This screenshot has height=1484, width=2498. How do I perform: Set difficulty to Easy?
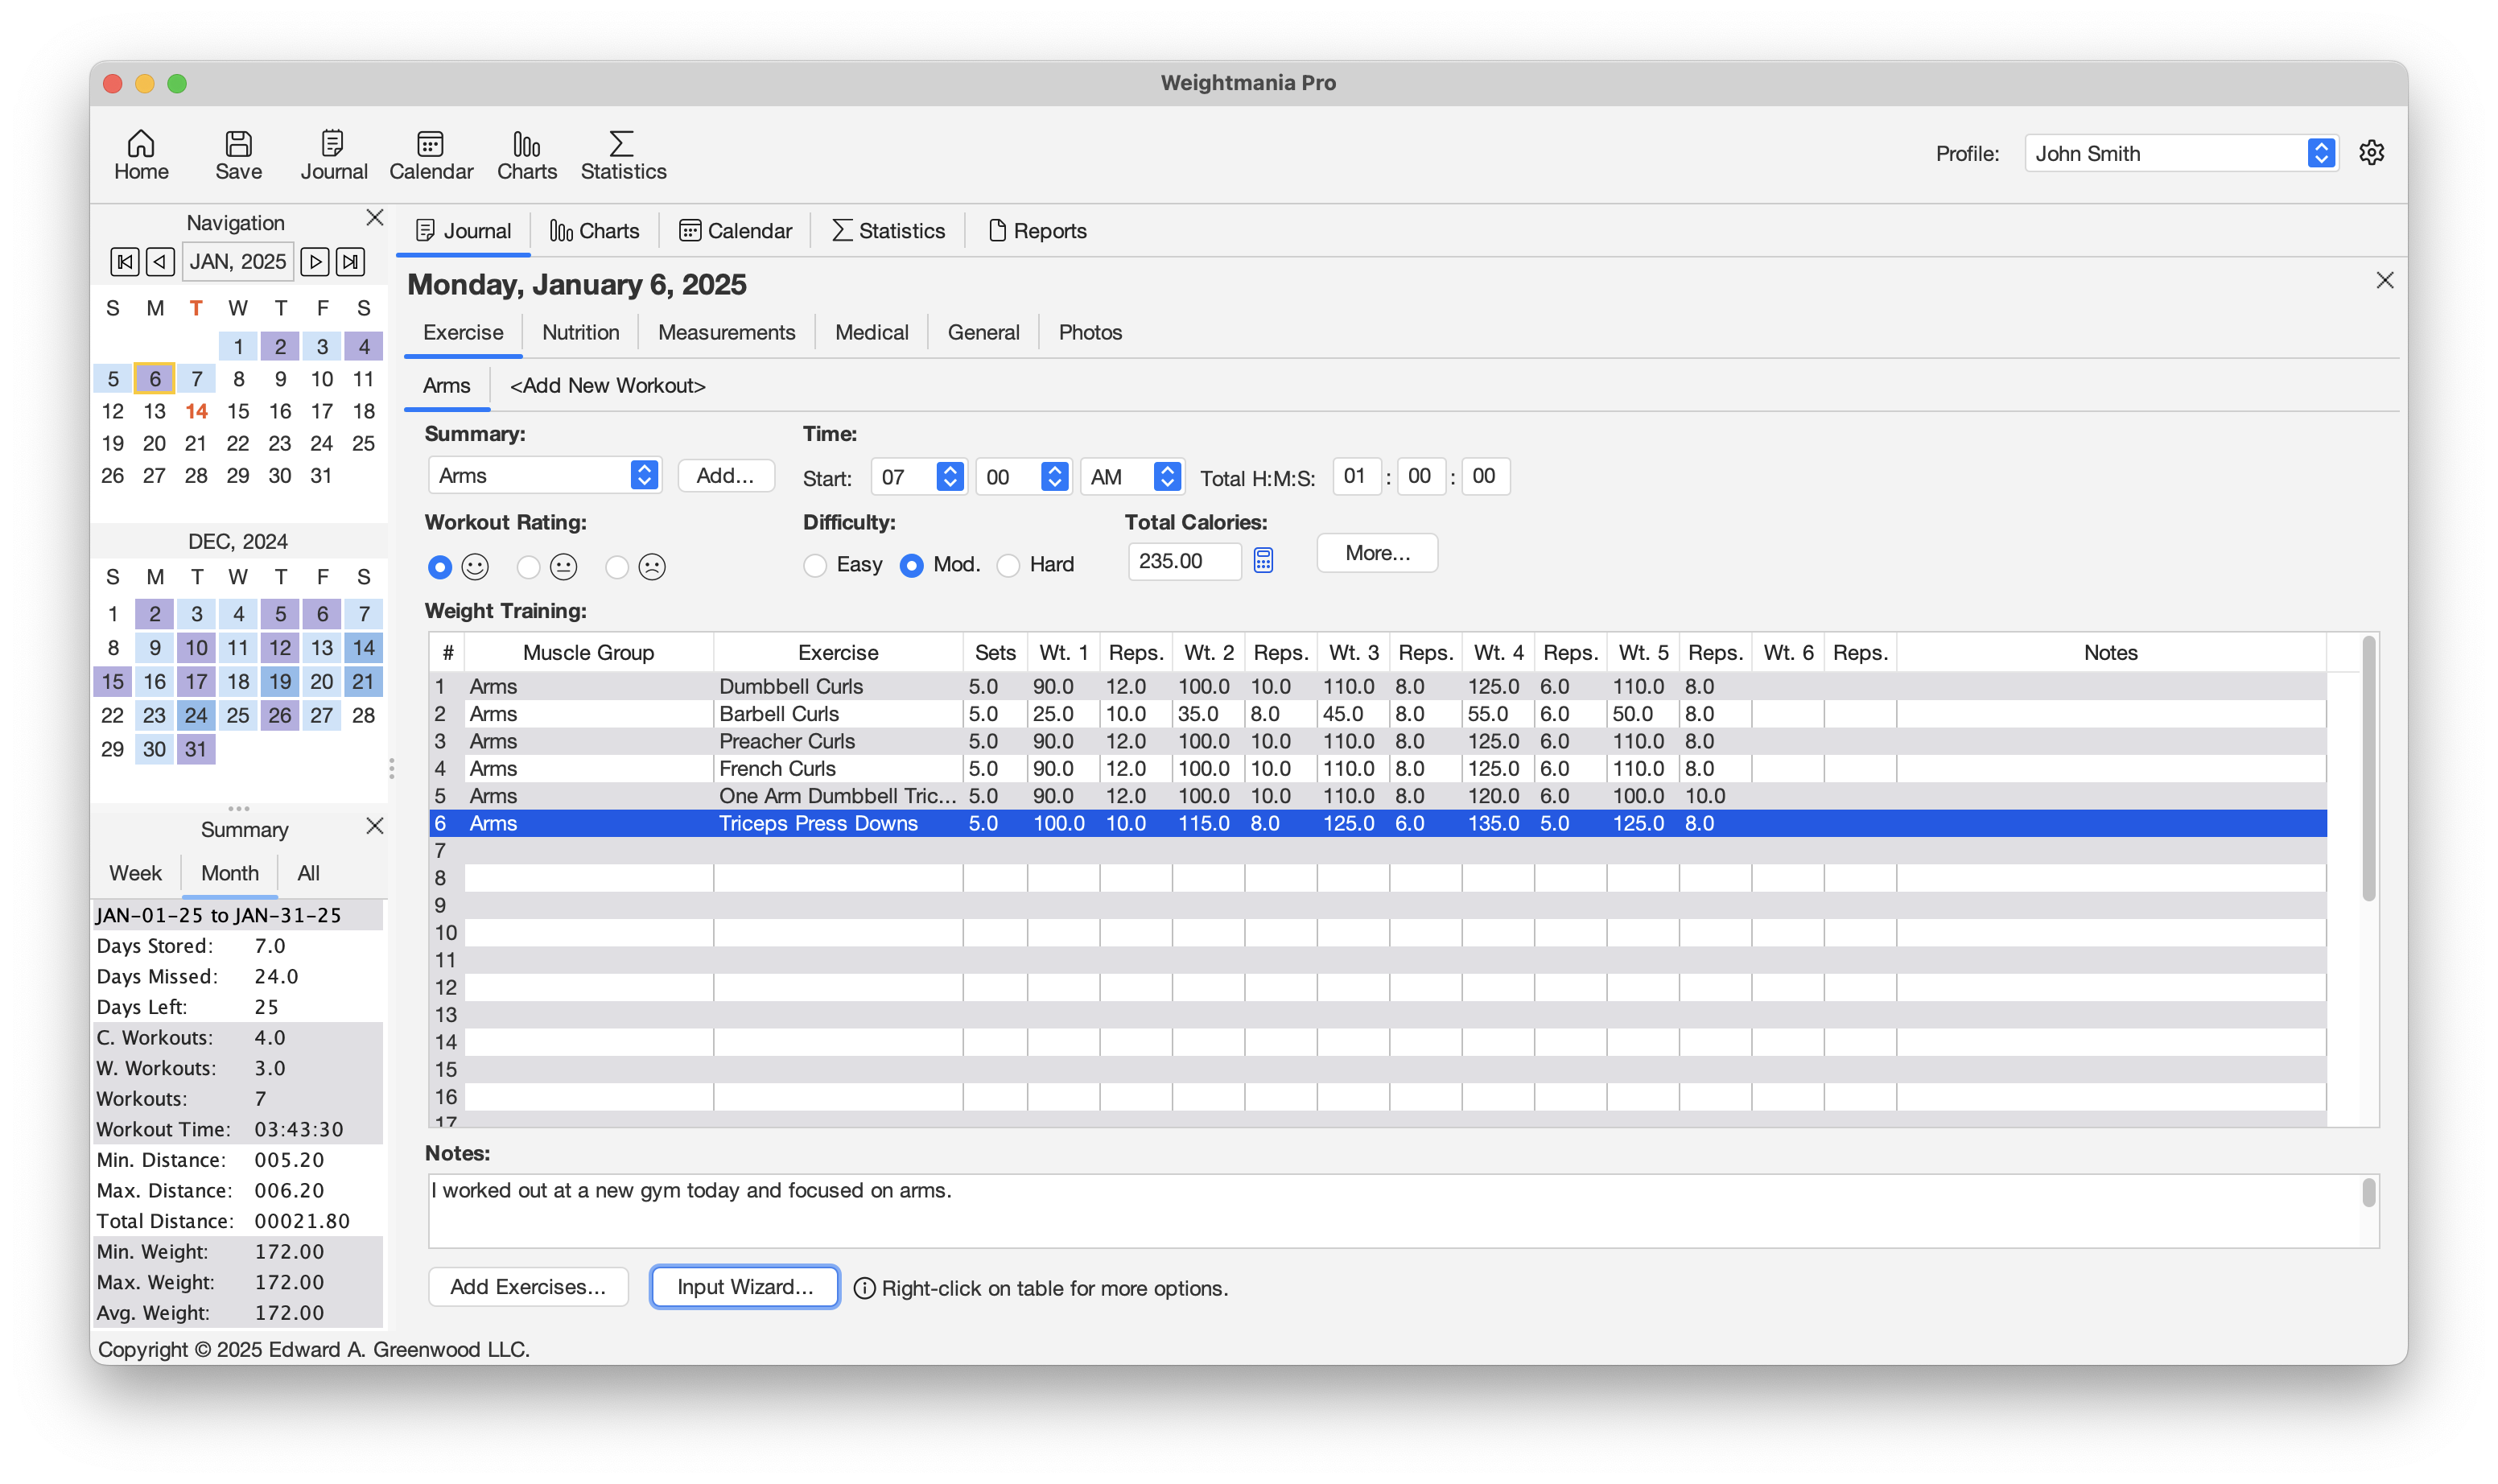pyautogui.click(x=815, y=565)
